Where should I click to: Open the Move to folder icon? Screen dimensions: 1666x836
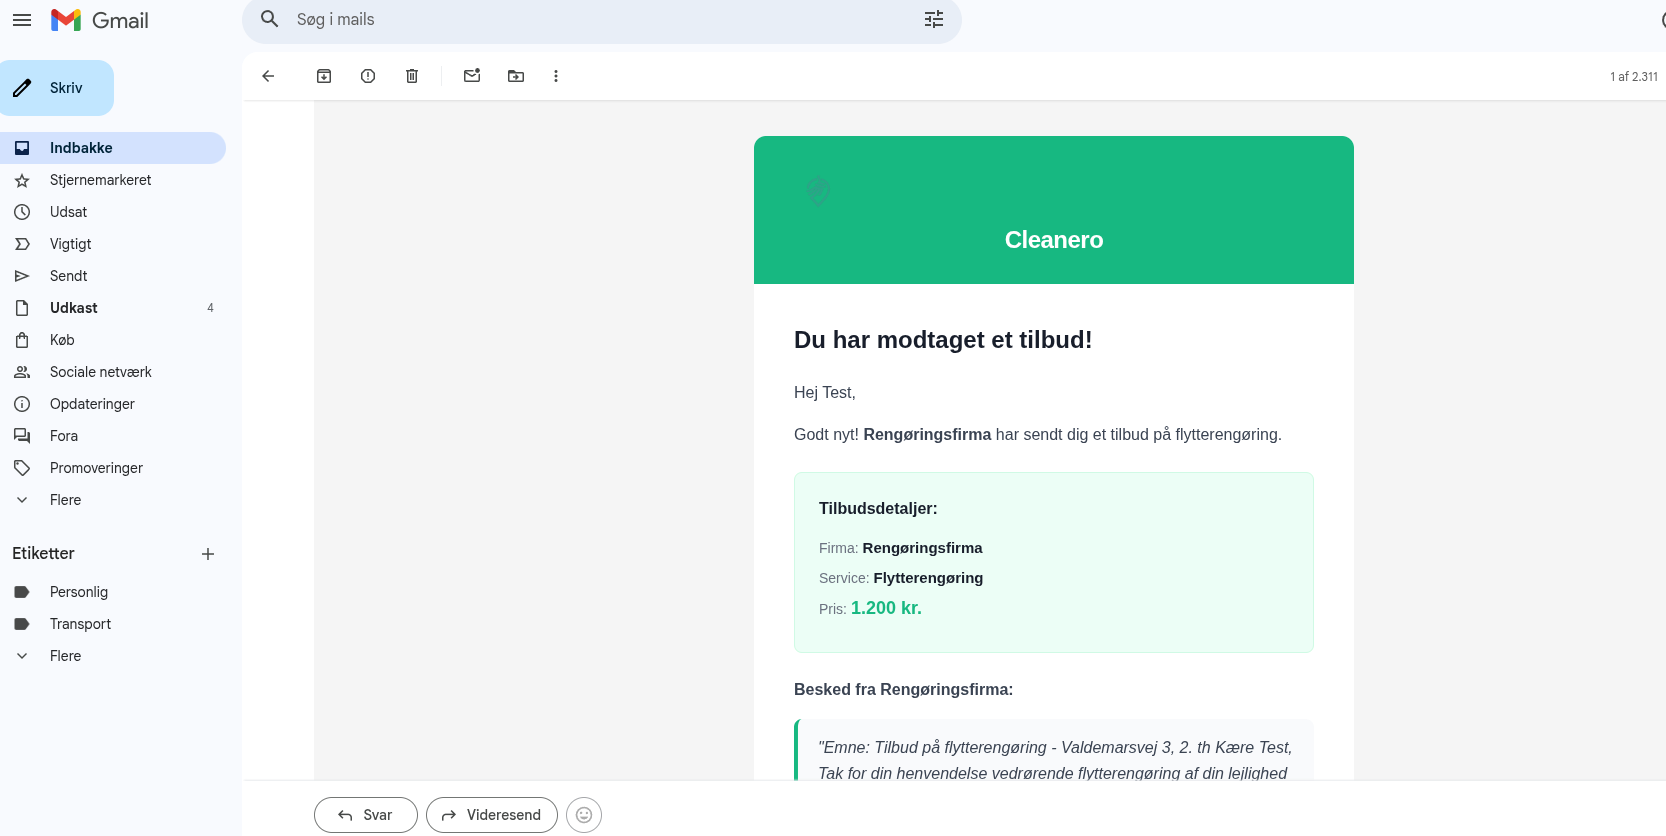516,76
